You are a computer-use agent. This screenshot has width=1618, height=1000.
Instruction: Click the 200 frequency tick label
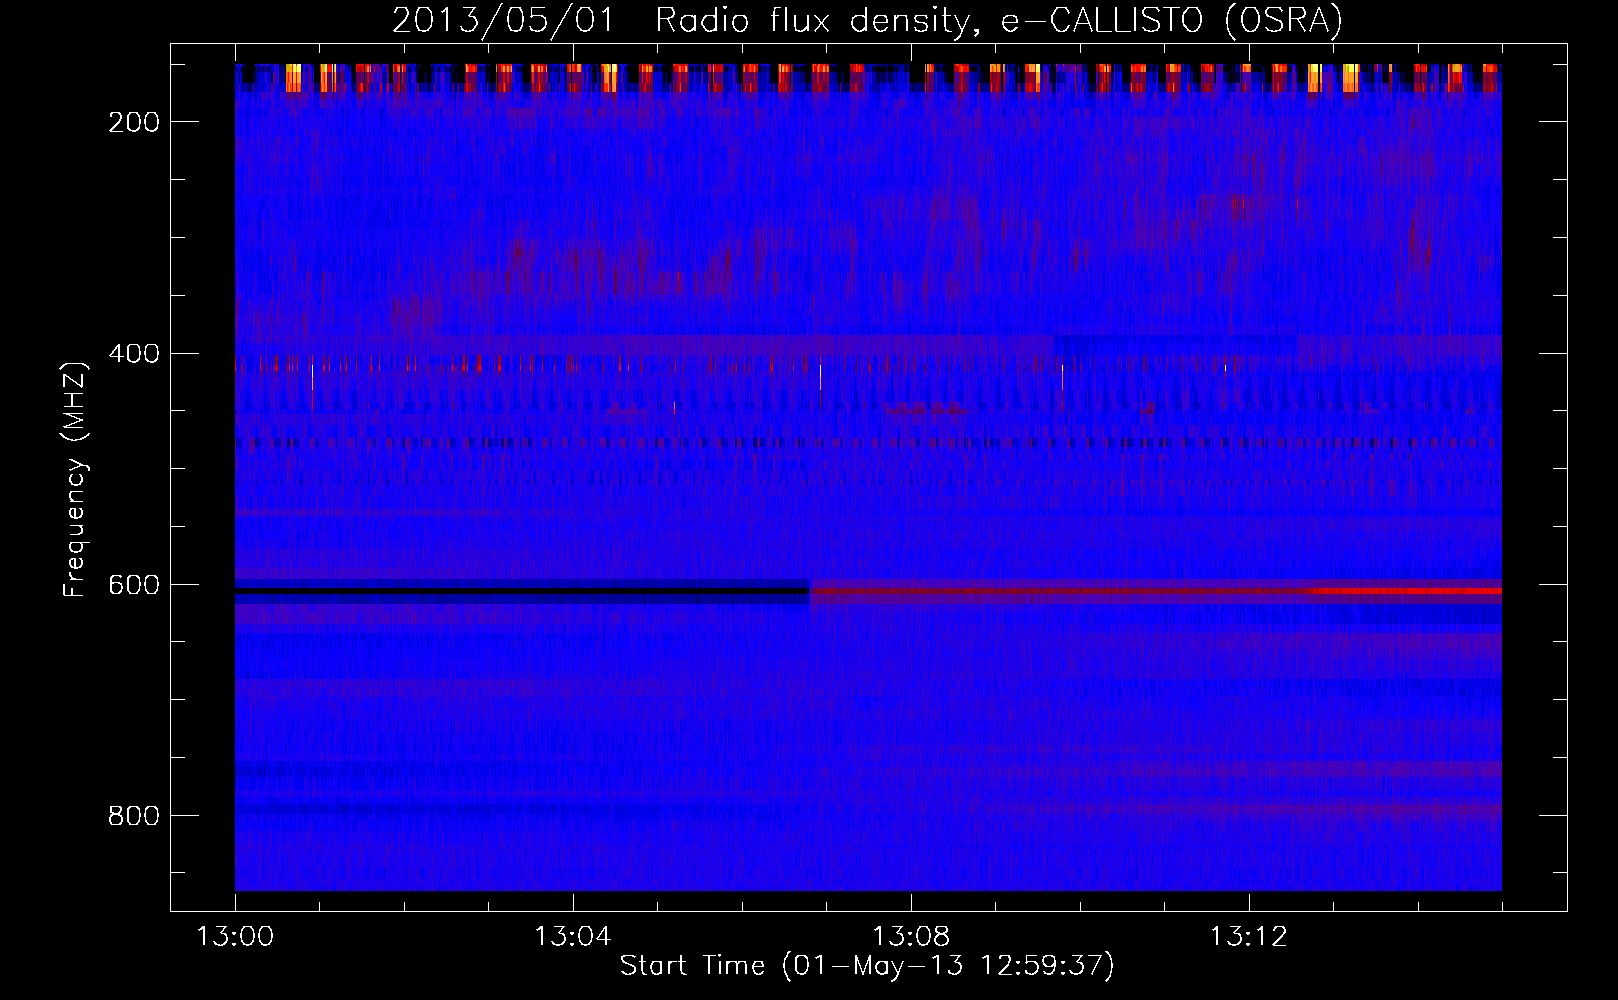click(x=133, y=122)
